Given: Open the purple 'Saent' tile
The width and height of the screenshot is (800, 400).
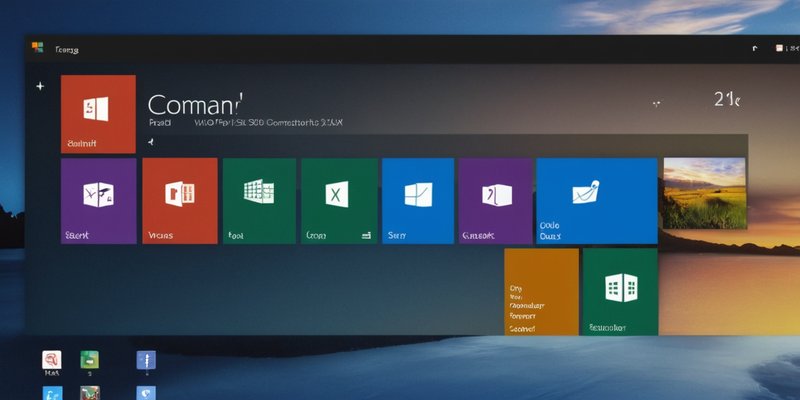Looking at the screenshot, I should (x=98, y=201).
